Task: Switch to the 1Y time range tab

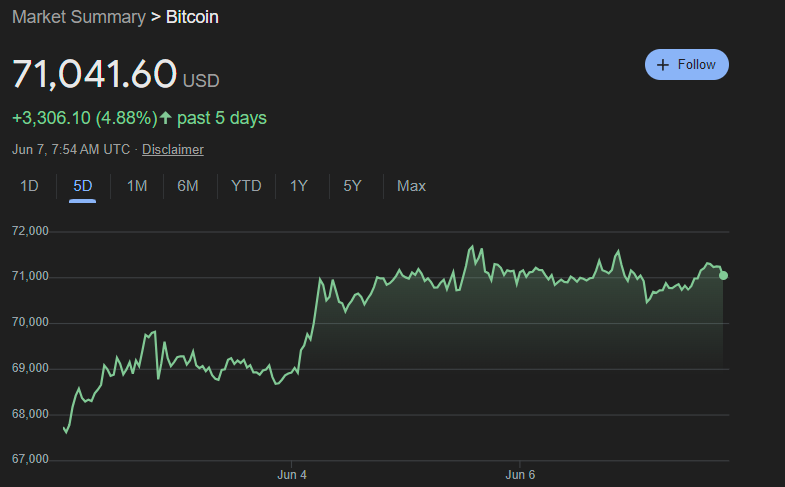Action: (x=298, y=186)
